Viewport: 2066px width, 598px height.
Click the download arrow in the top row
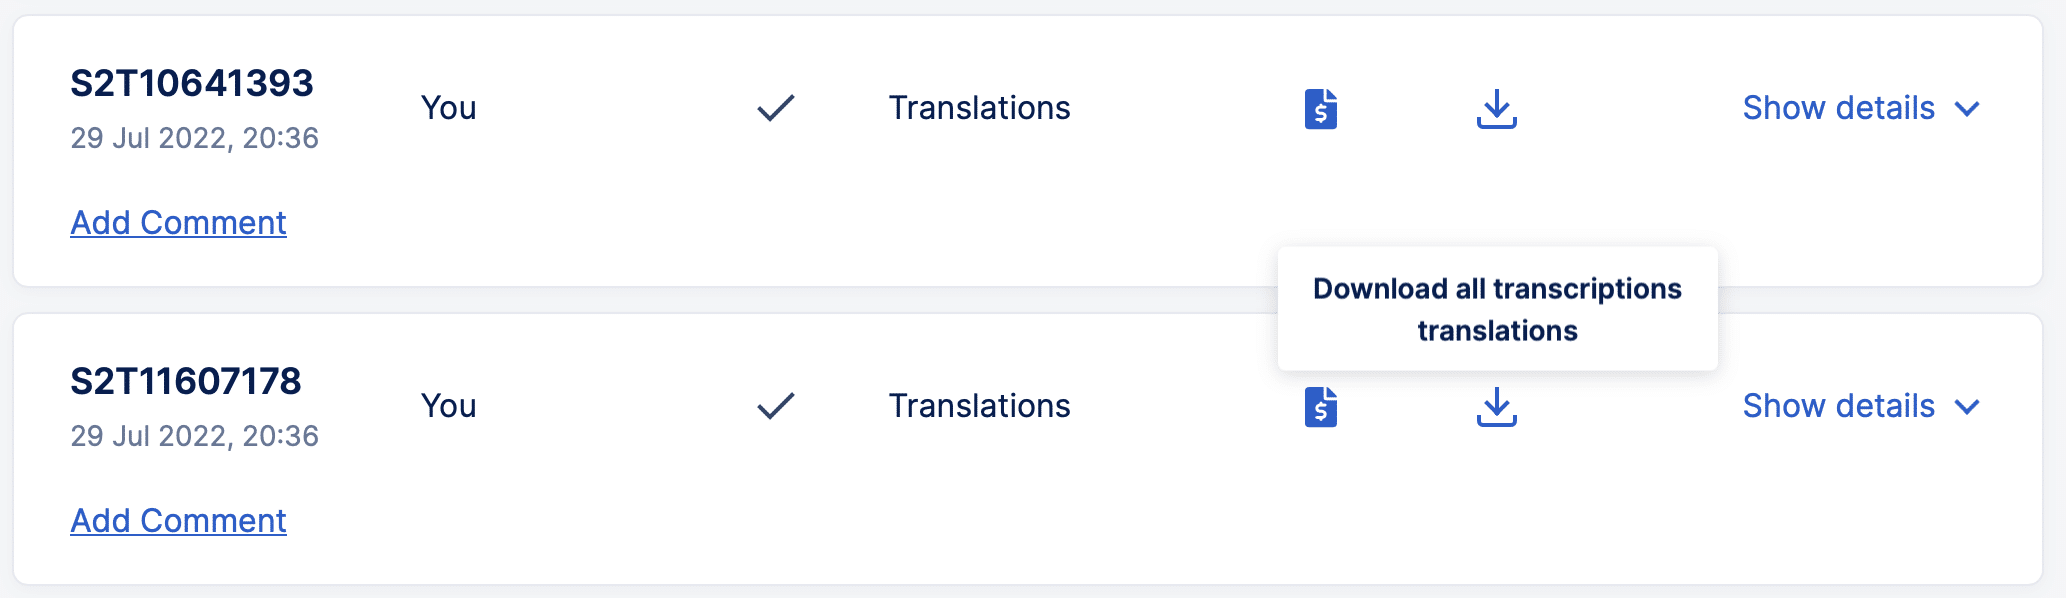[1496, 109]
